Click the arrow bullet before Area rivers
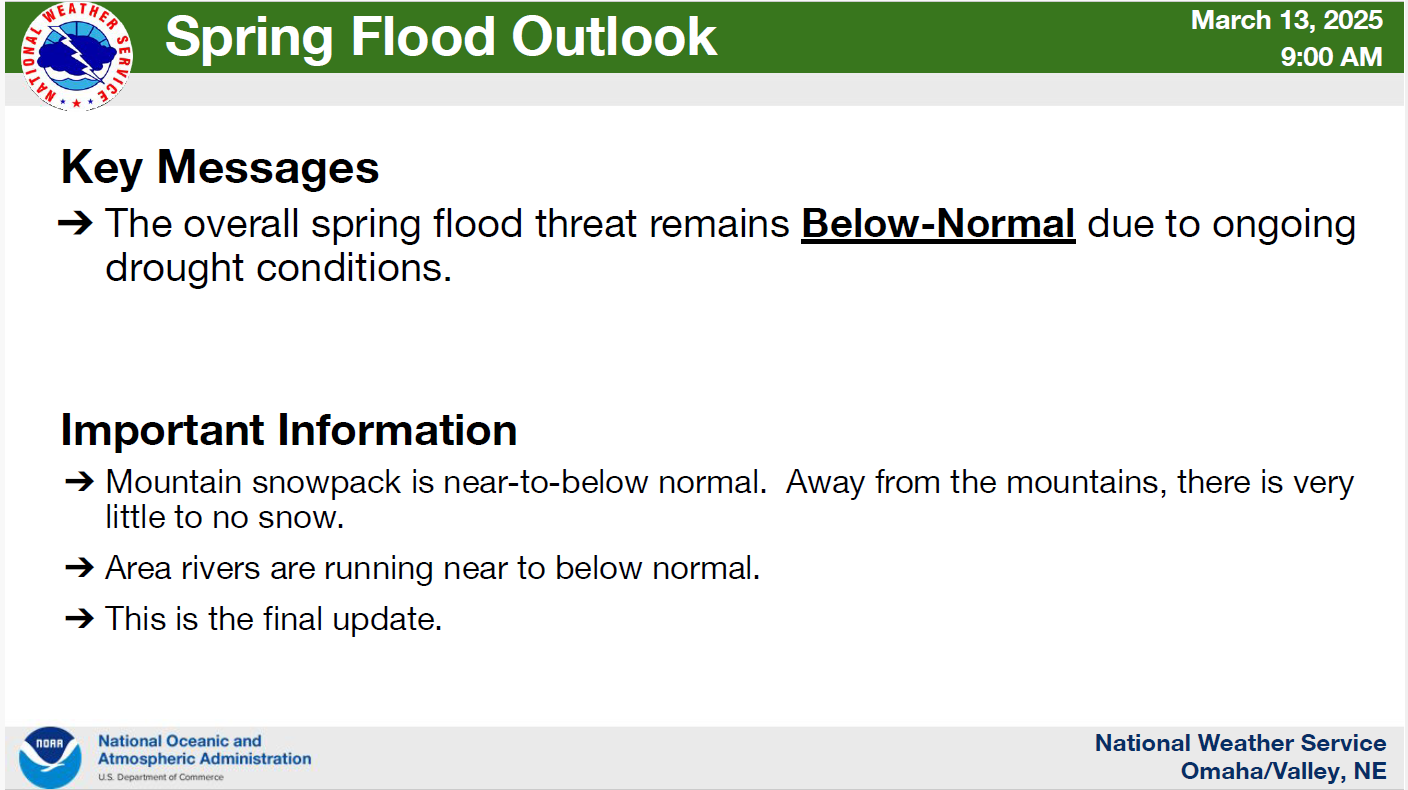Viewport: 1408px width, 790px height. coord(79,568)
